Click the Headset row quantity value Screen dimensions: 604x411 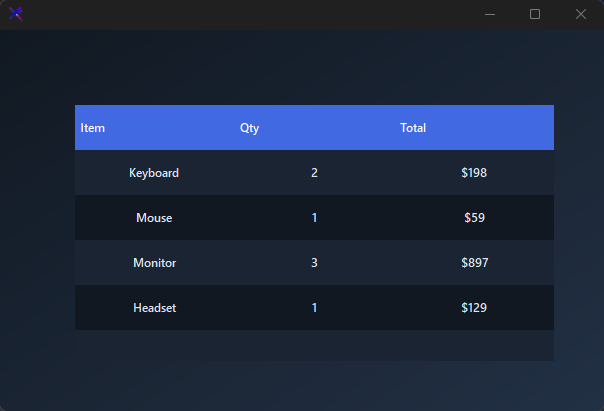(x=314, y=308)
